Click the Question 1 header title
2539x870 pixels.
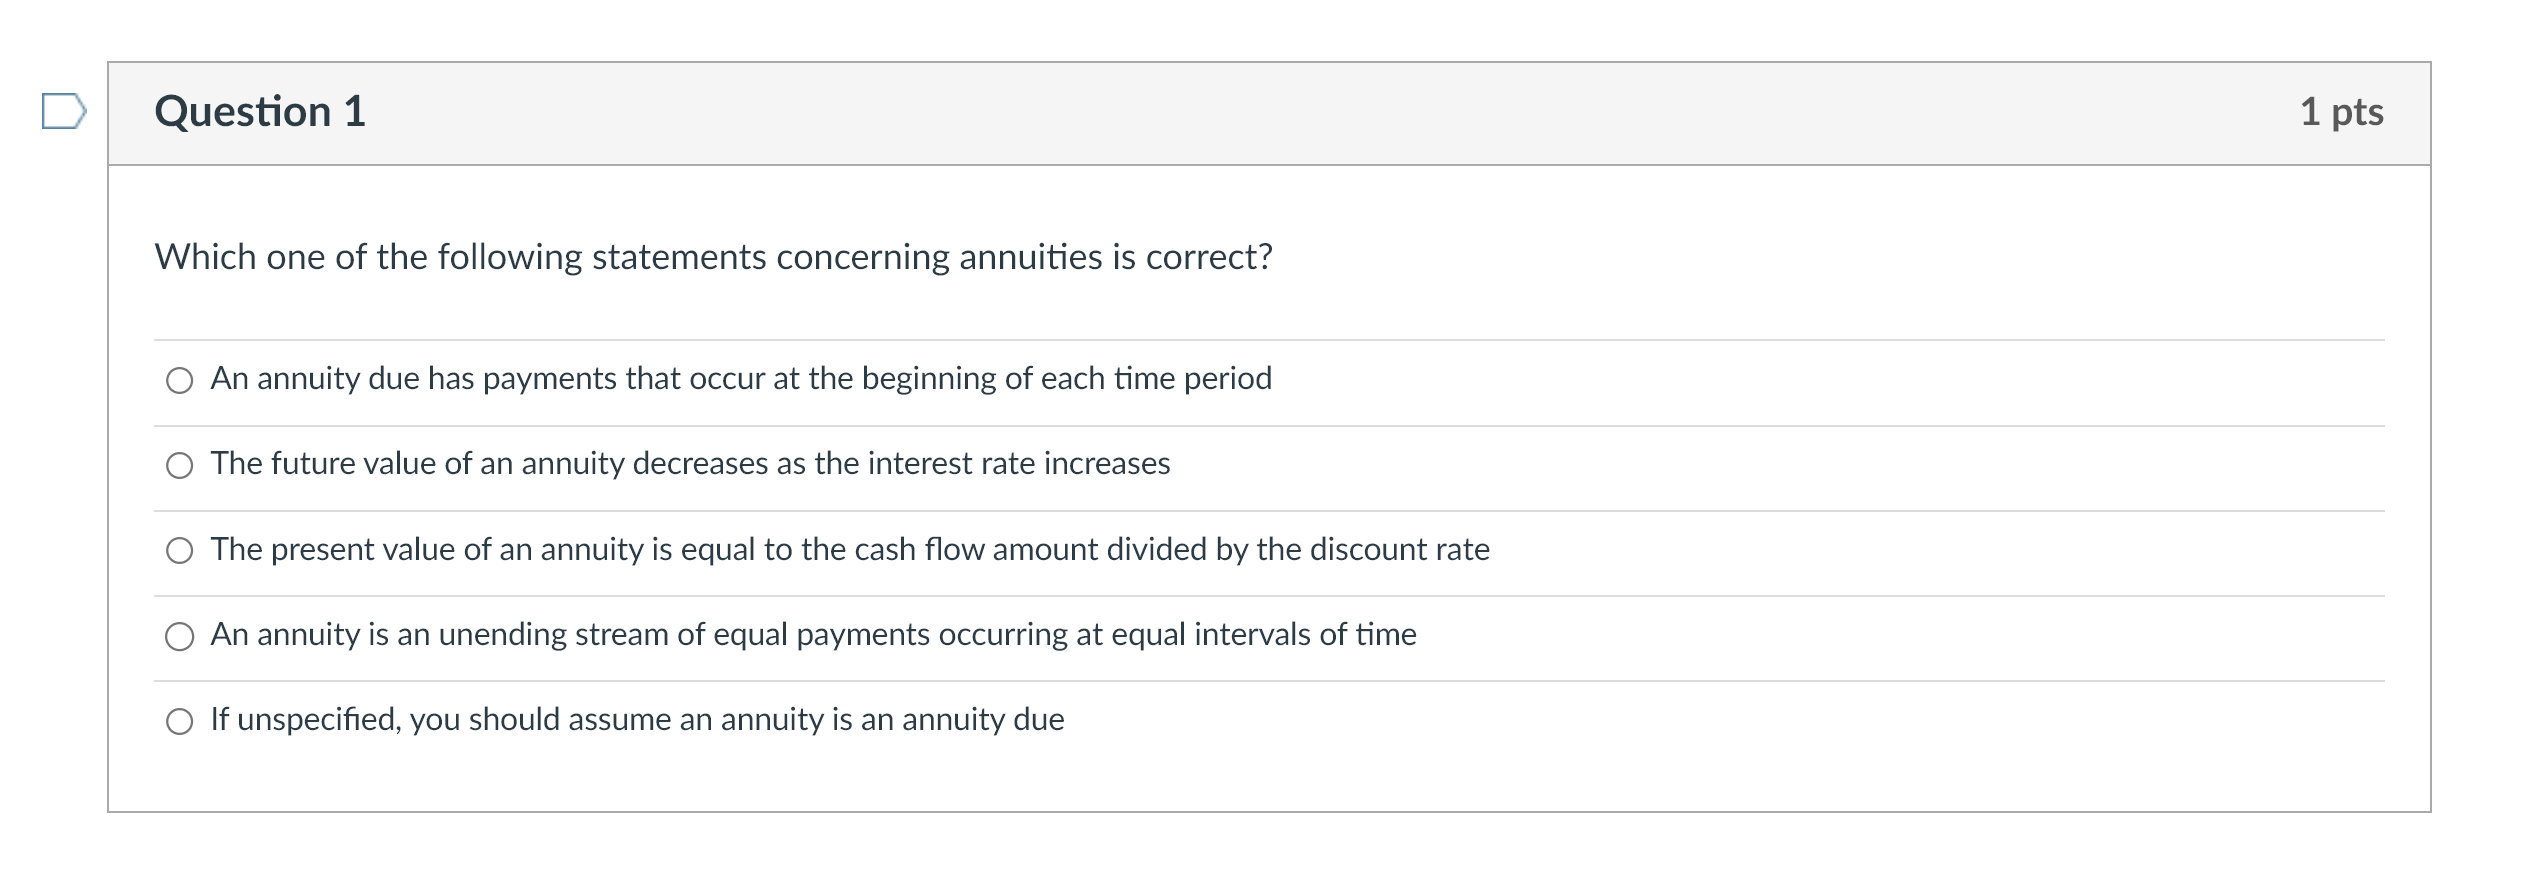coord(262,112)
